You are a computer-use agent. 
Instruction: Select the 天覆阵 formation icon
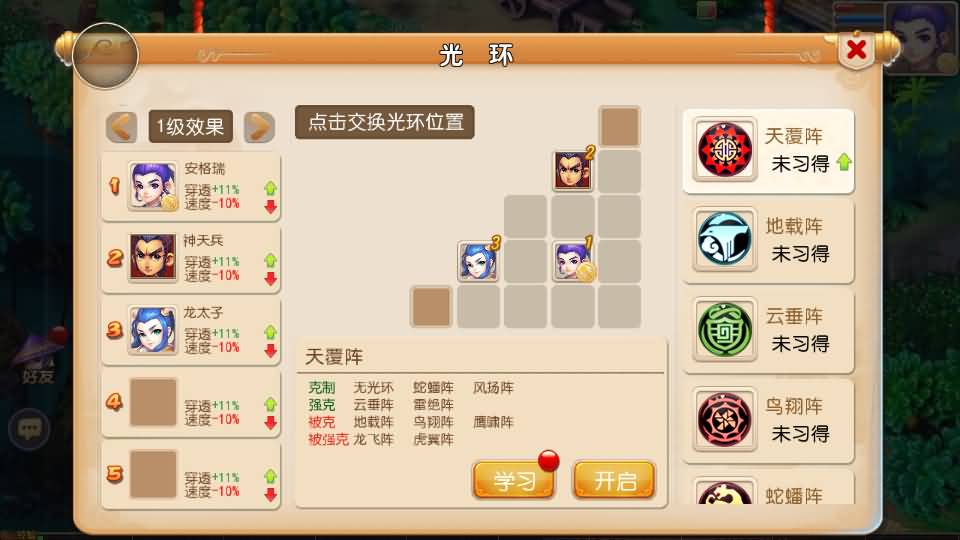click(725, 149)
